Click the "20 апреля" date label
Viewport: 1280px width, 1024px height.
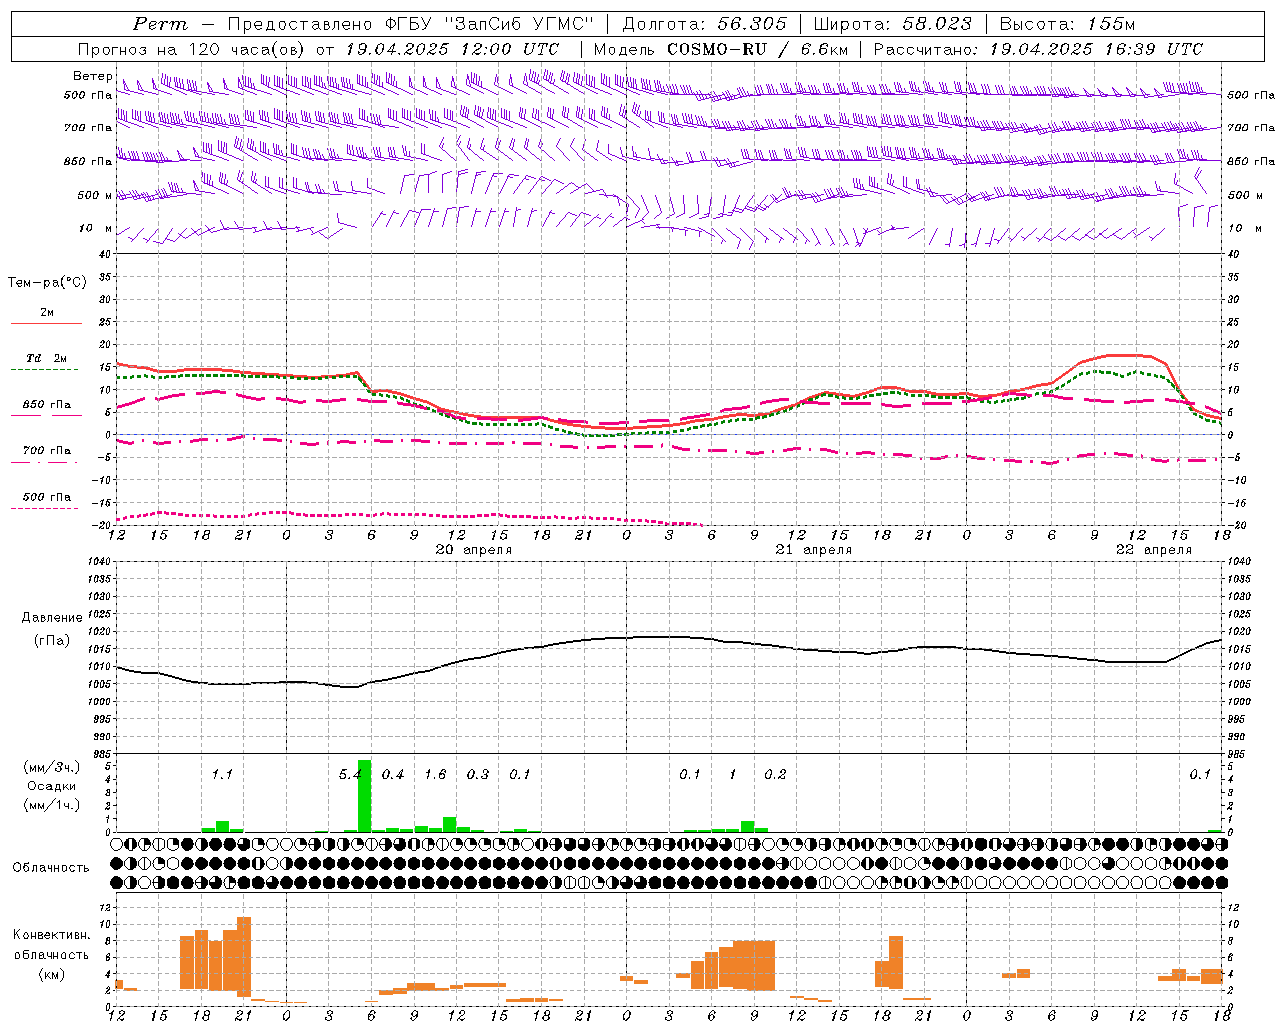(x=473, y=550)
